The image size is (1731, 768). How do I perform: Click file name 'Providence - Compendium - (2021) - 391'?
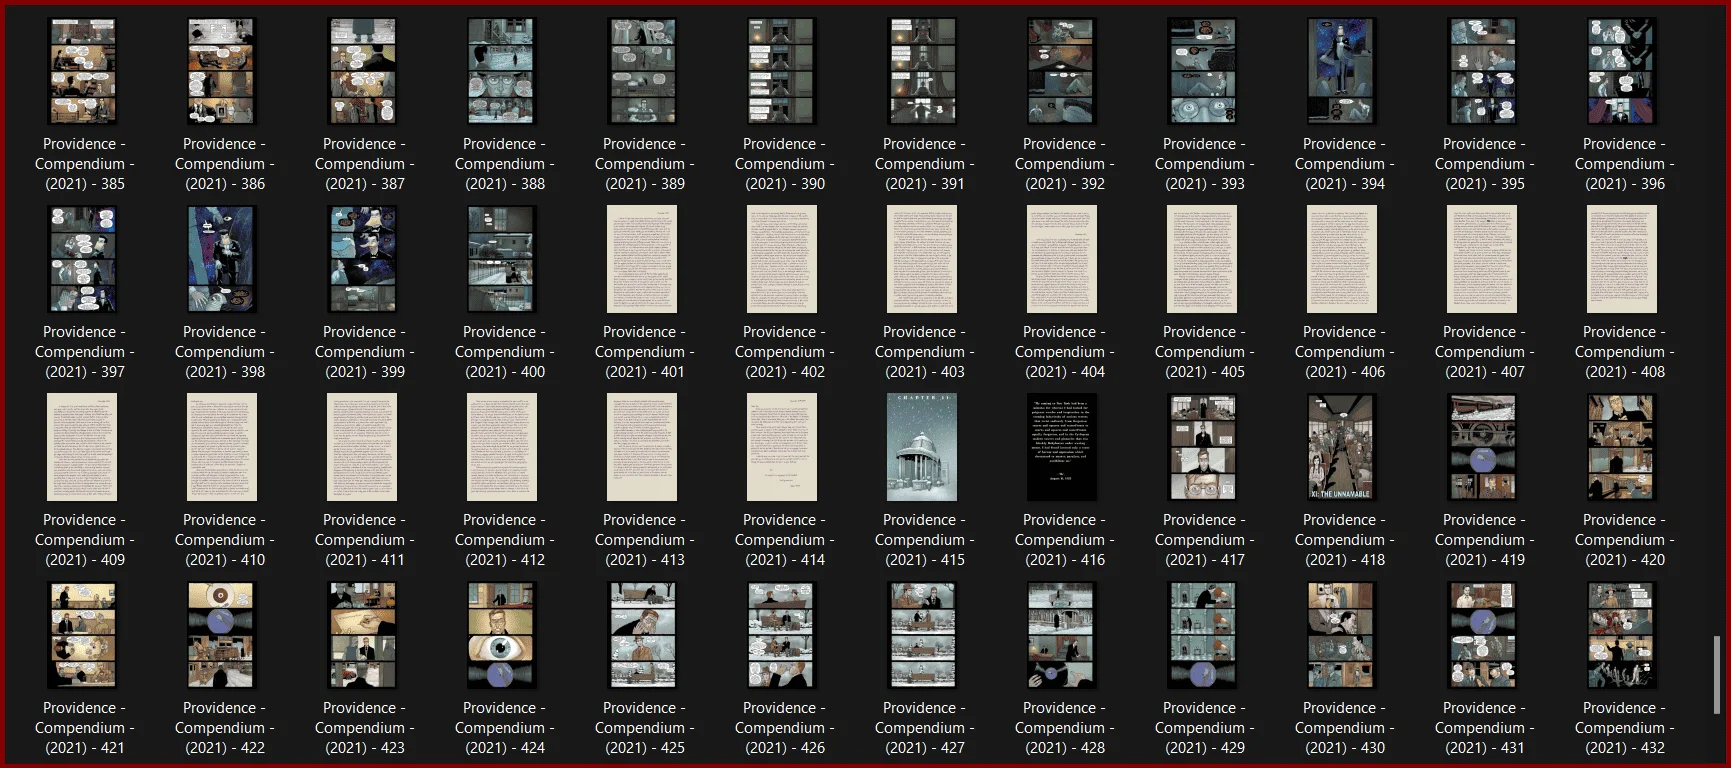924,164
